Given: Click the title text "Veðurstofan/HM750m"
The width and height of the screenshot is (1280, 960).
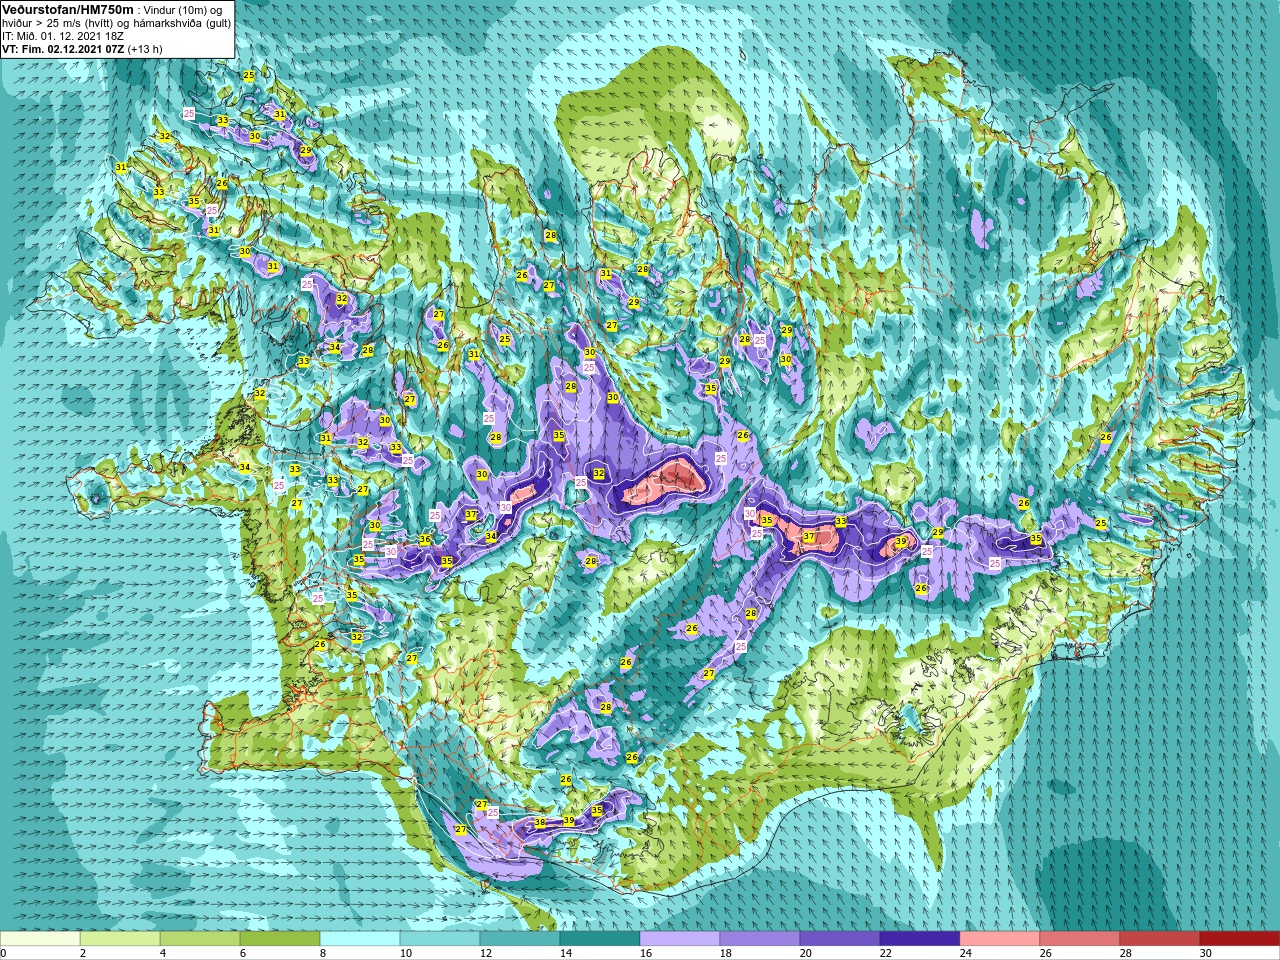Looking at the screenshot, I should pyautogui.click(x=67, y=9).
